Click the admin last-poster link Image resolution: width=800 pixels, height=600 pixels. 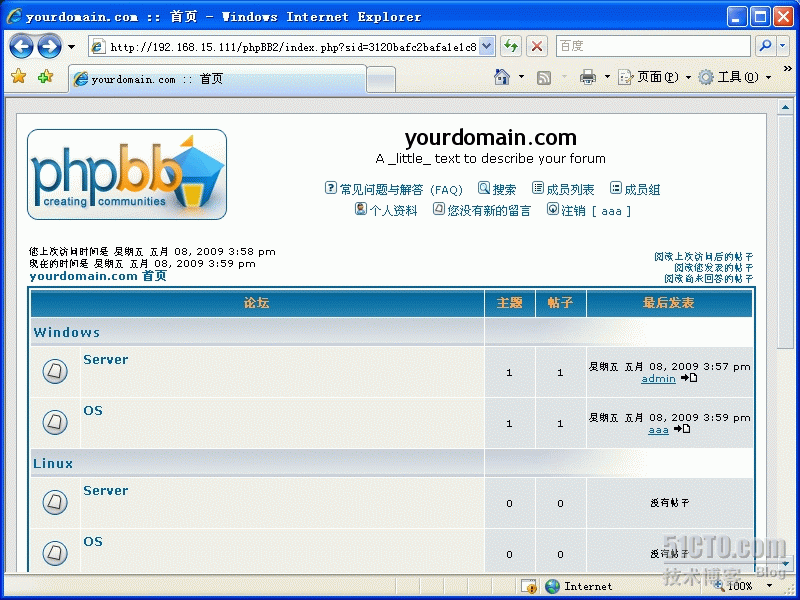tap(658, 379)
